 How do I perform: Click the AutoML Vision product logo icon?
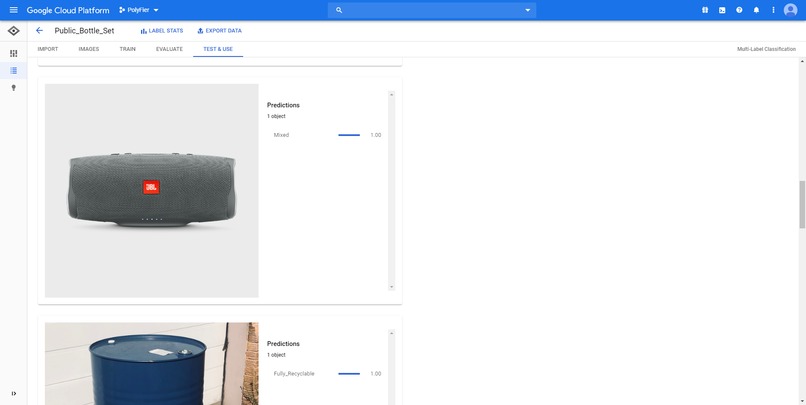point(14,31)
